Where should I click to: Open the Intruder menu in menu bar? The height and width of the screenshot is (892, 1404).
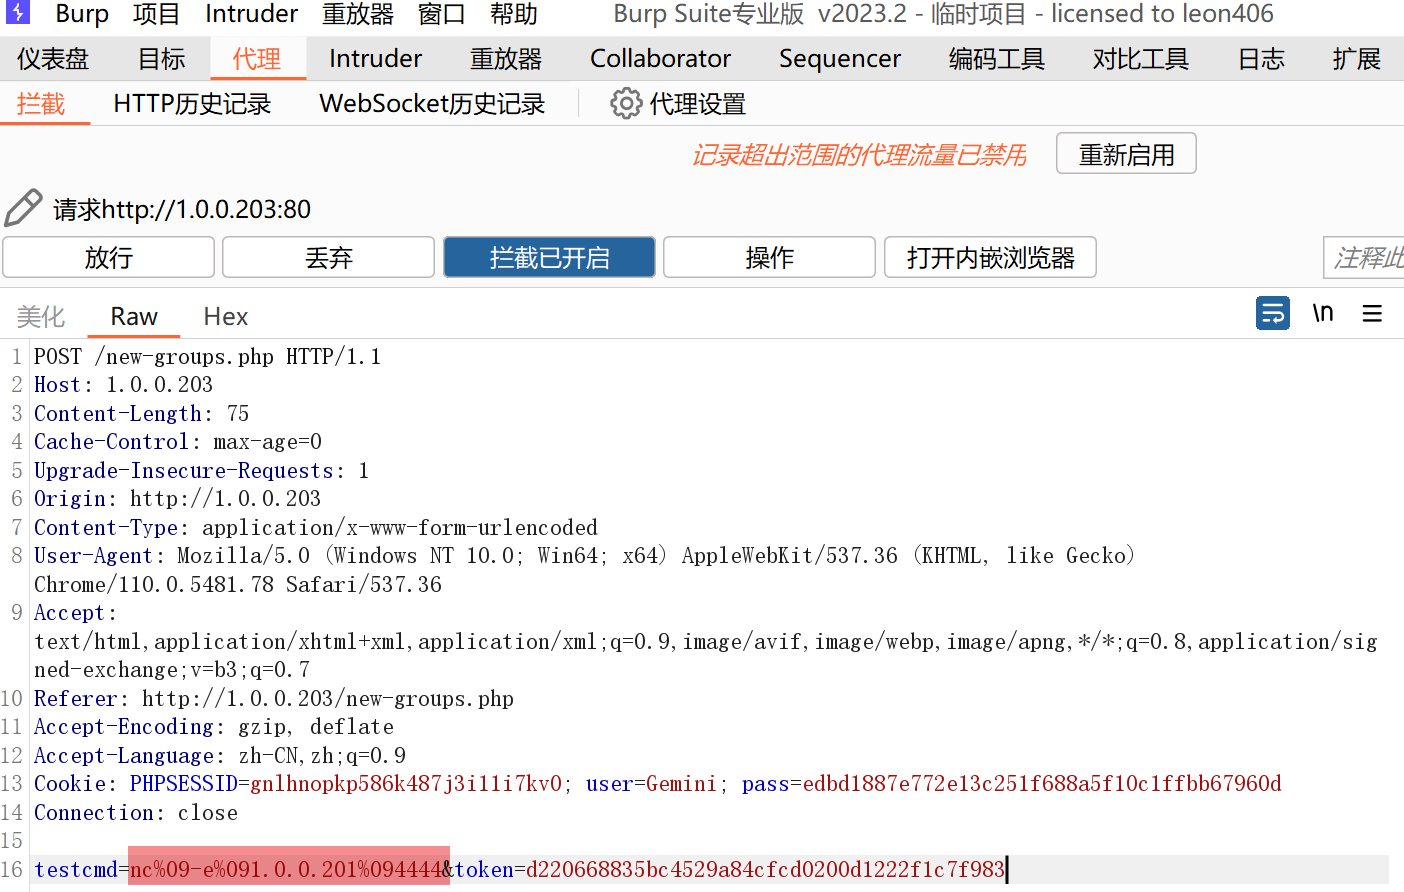pyautogui.click(x=251, y=14)
